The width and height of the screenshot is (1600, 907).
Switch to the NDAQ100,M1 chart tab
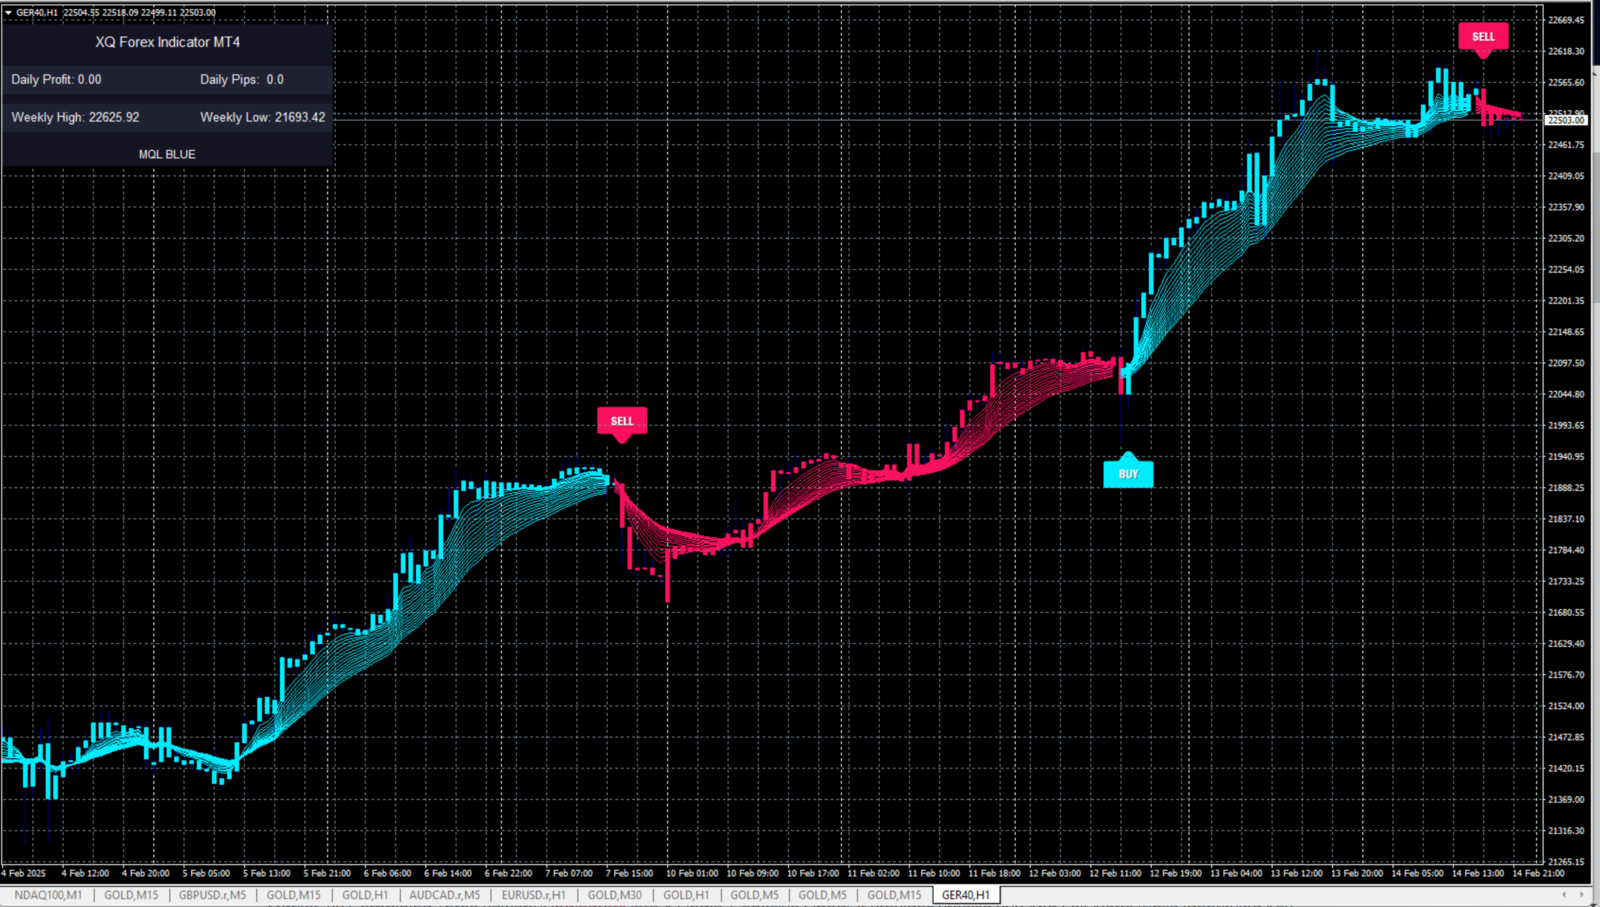(48, 895)
